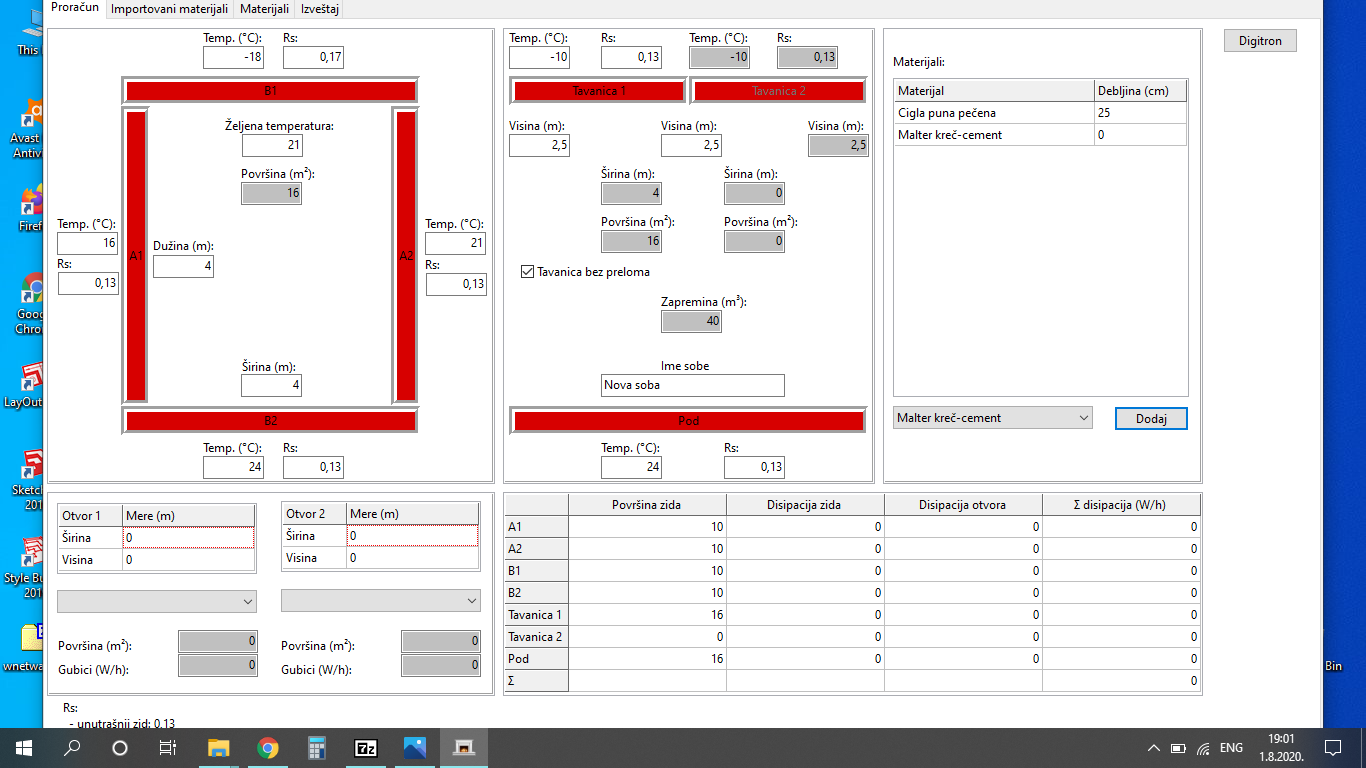The height and width of the screenshot is (768, 1366).
Task: Launch Google Chrome from the taskbar
Action: click(267, 747)
